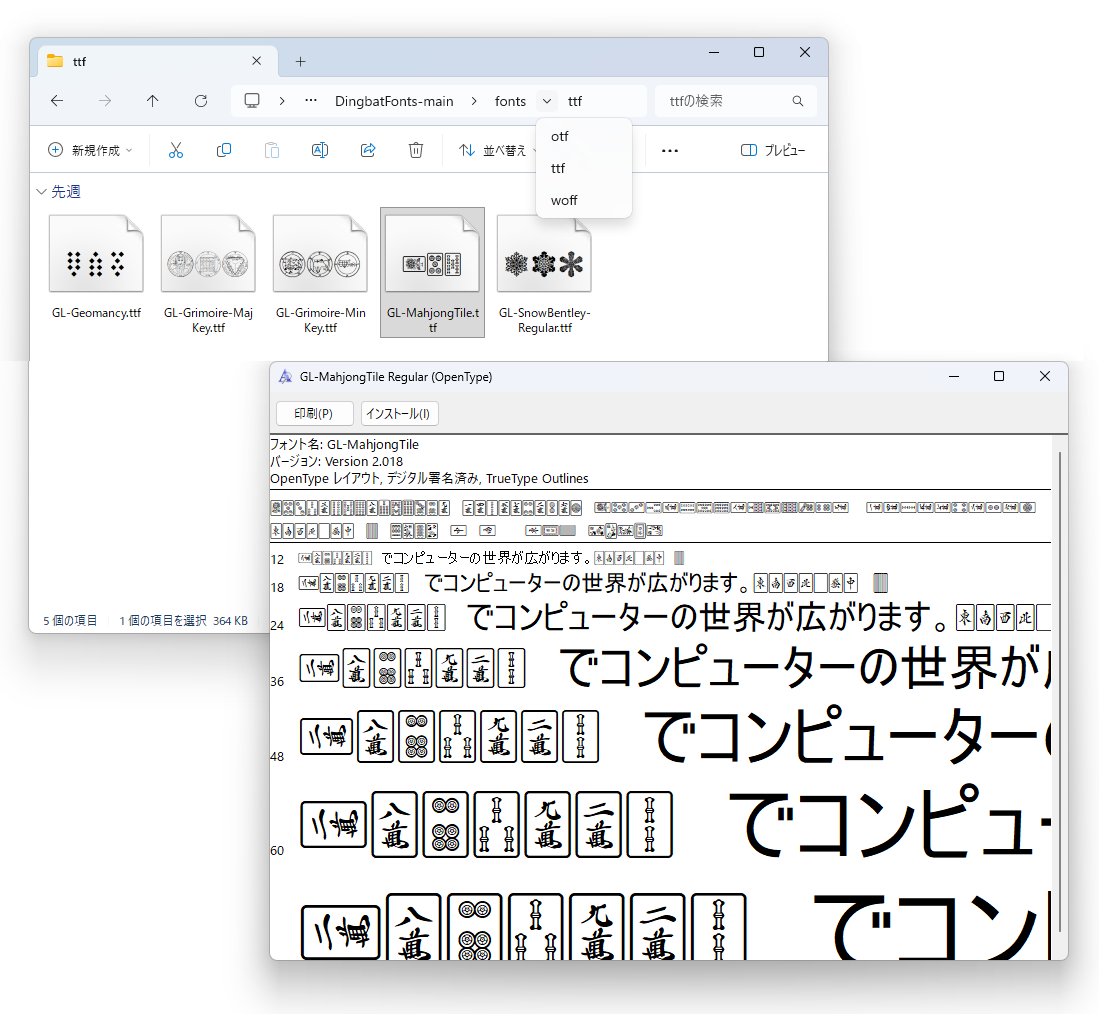Share the selected font file

pos(368,150)
